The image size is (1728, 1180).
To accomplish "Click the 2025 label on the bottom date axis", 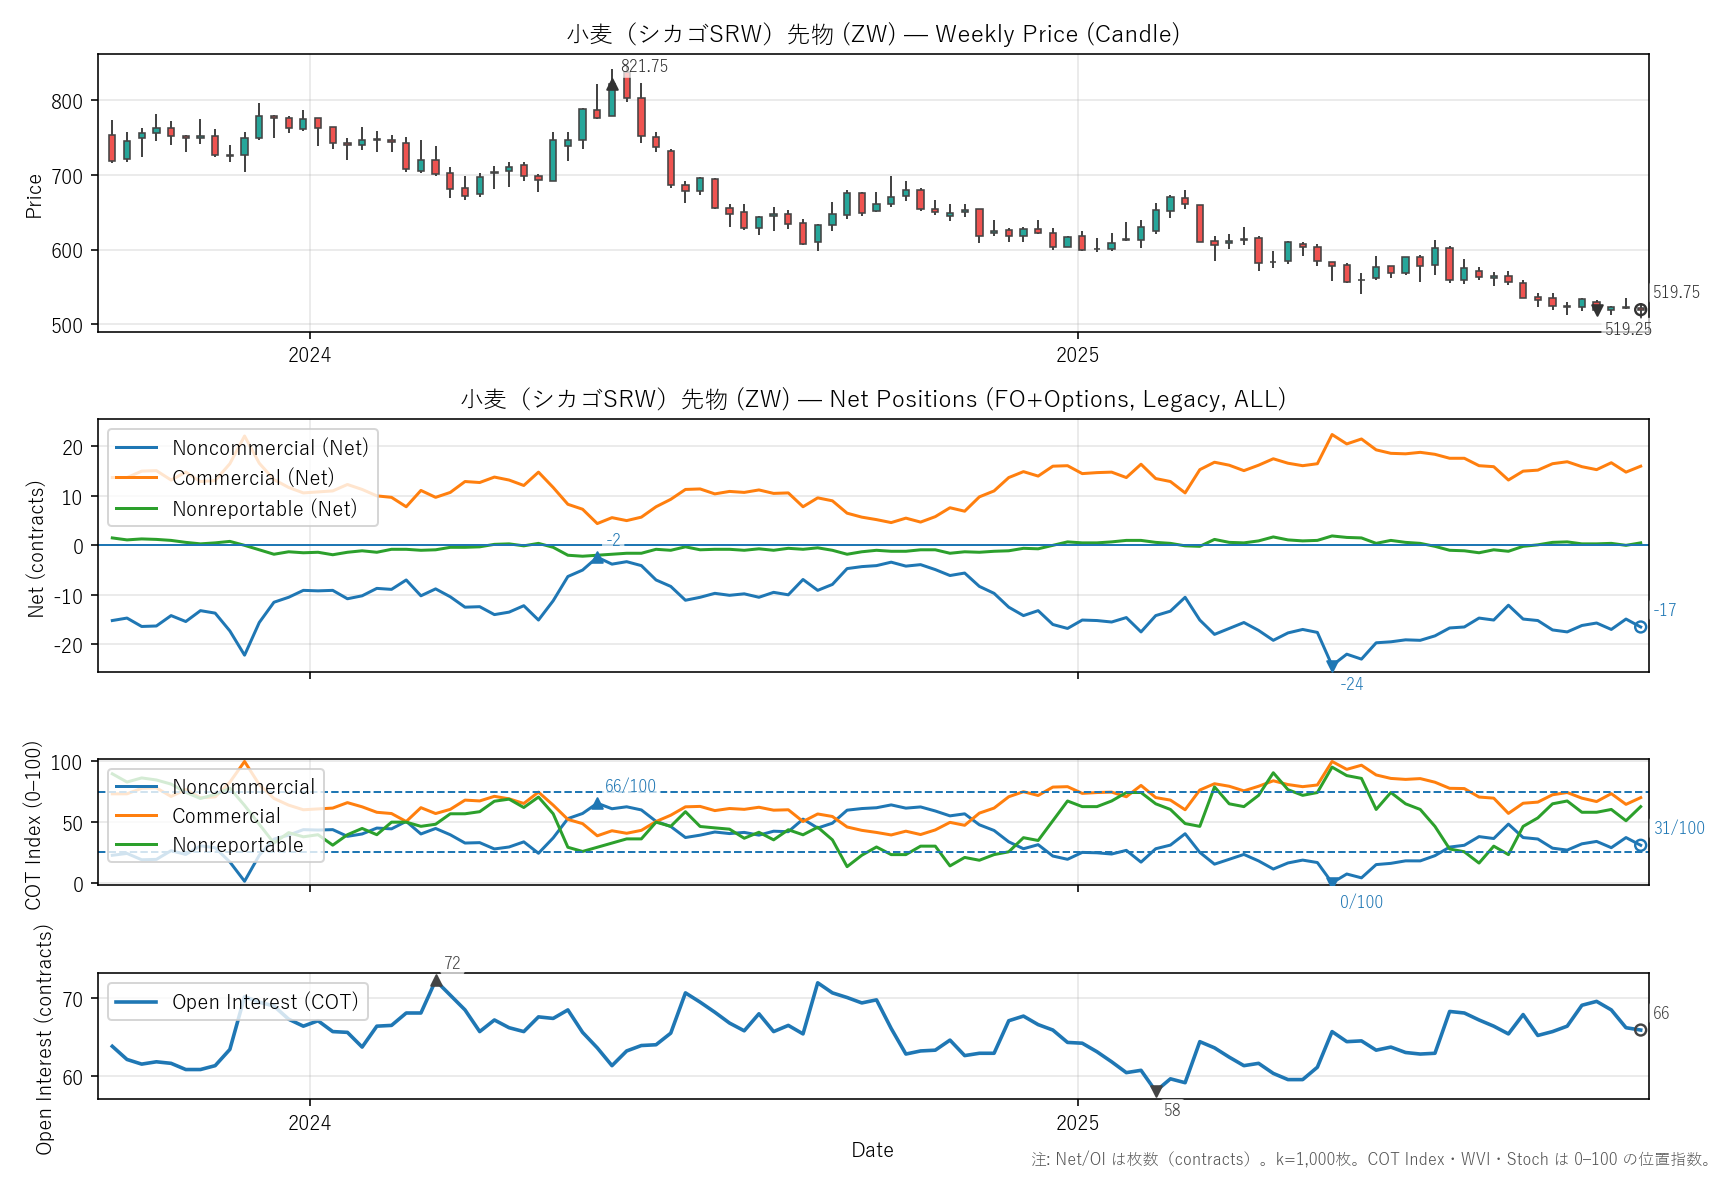I will click(x=1077, y=1122).
